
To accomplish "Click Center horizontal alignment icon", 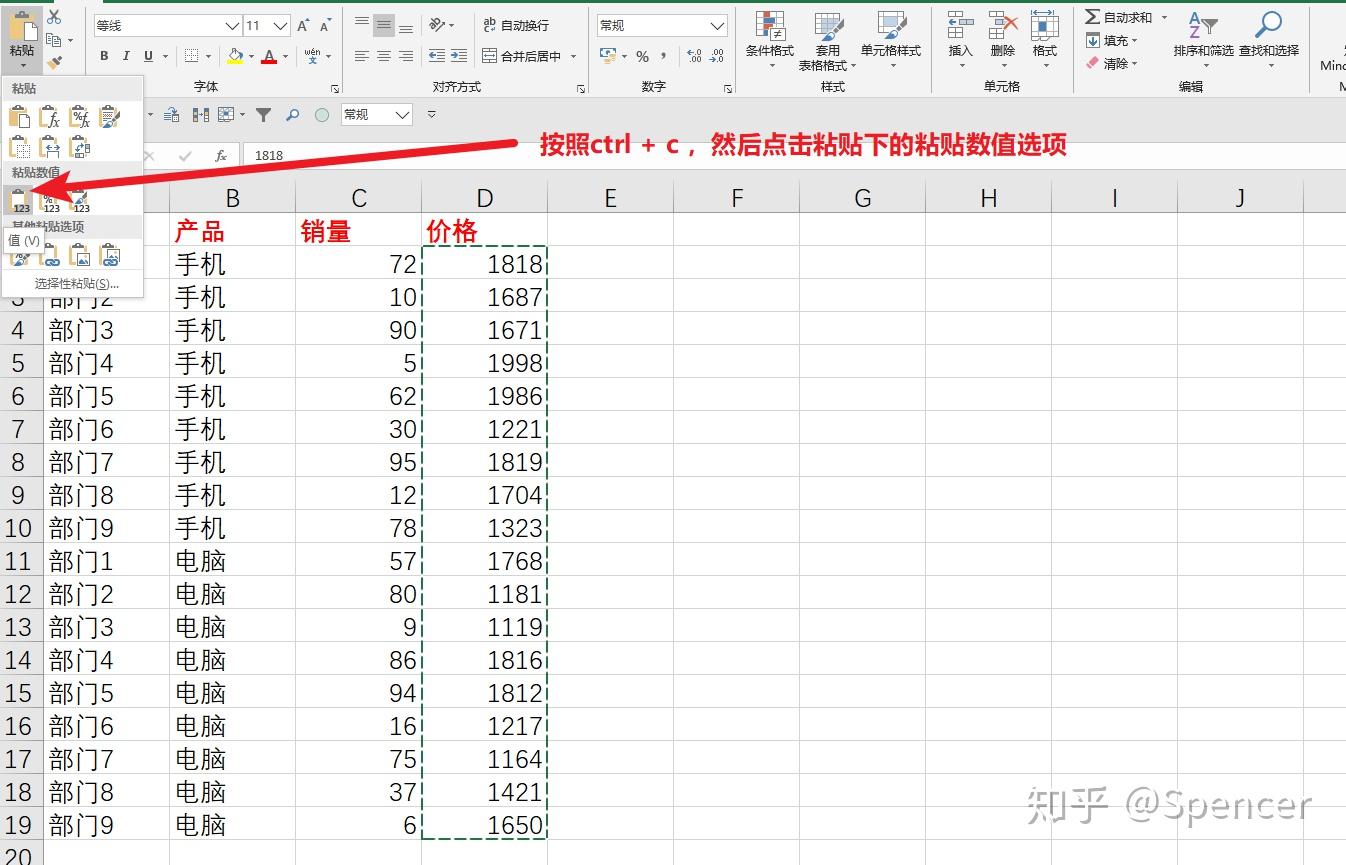I will pyautogui.click(x=384, y=56).
